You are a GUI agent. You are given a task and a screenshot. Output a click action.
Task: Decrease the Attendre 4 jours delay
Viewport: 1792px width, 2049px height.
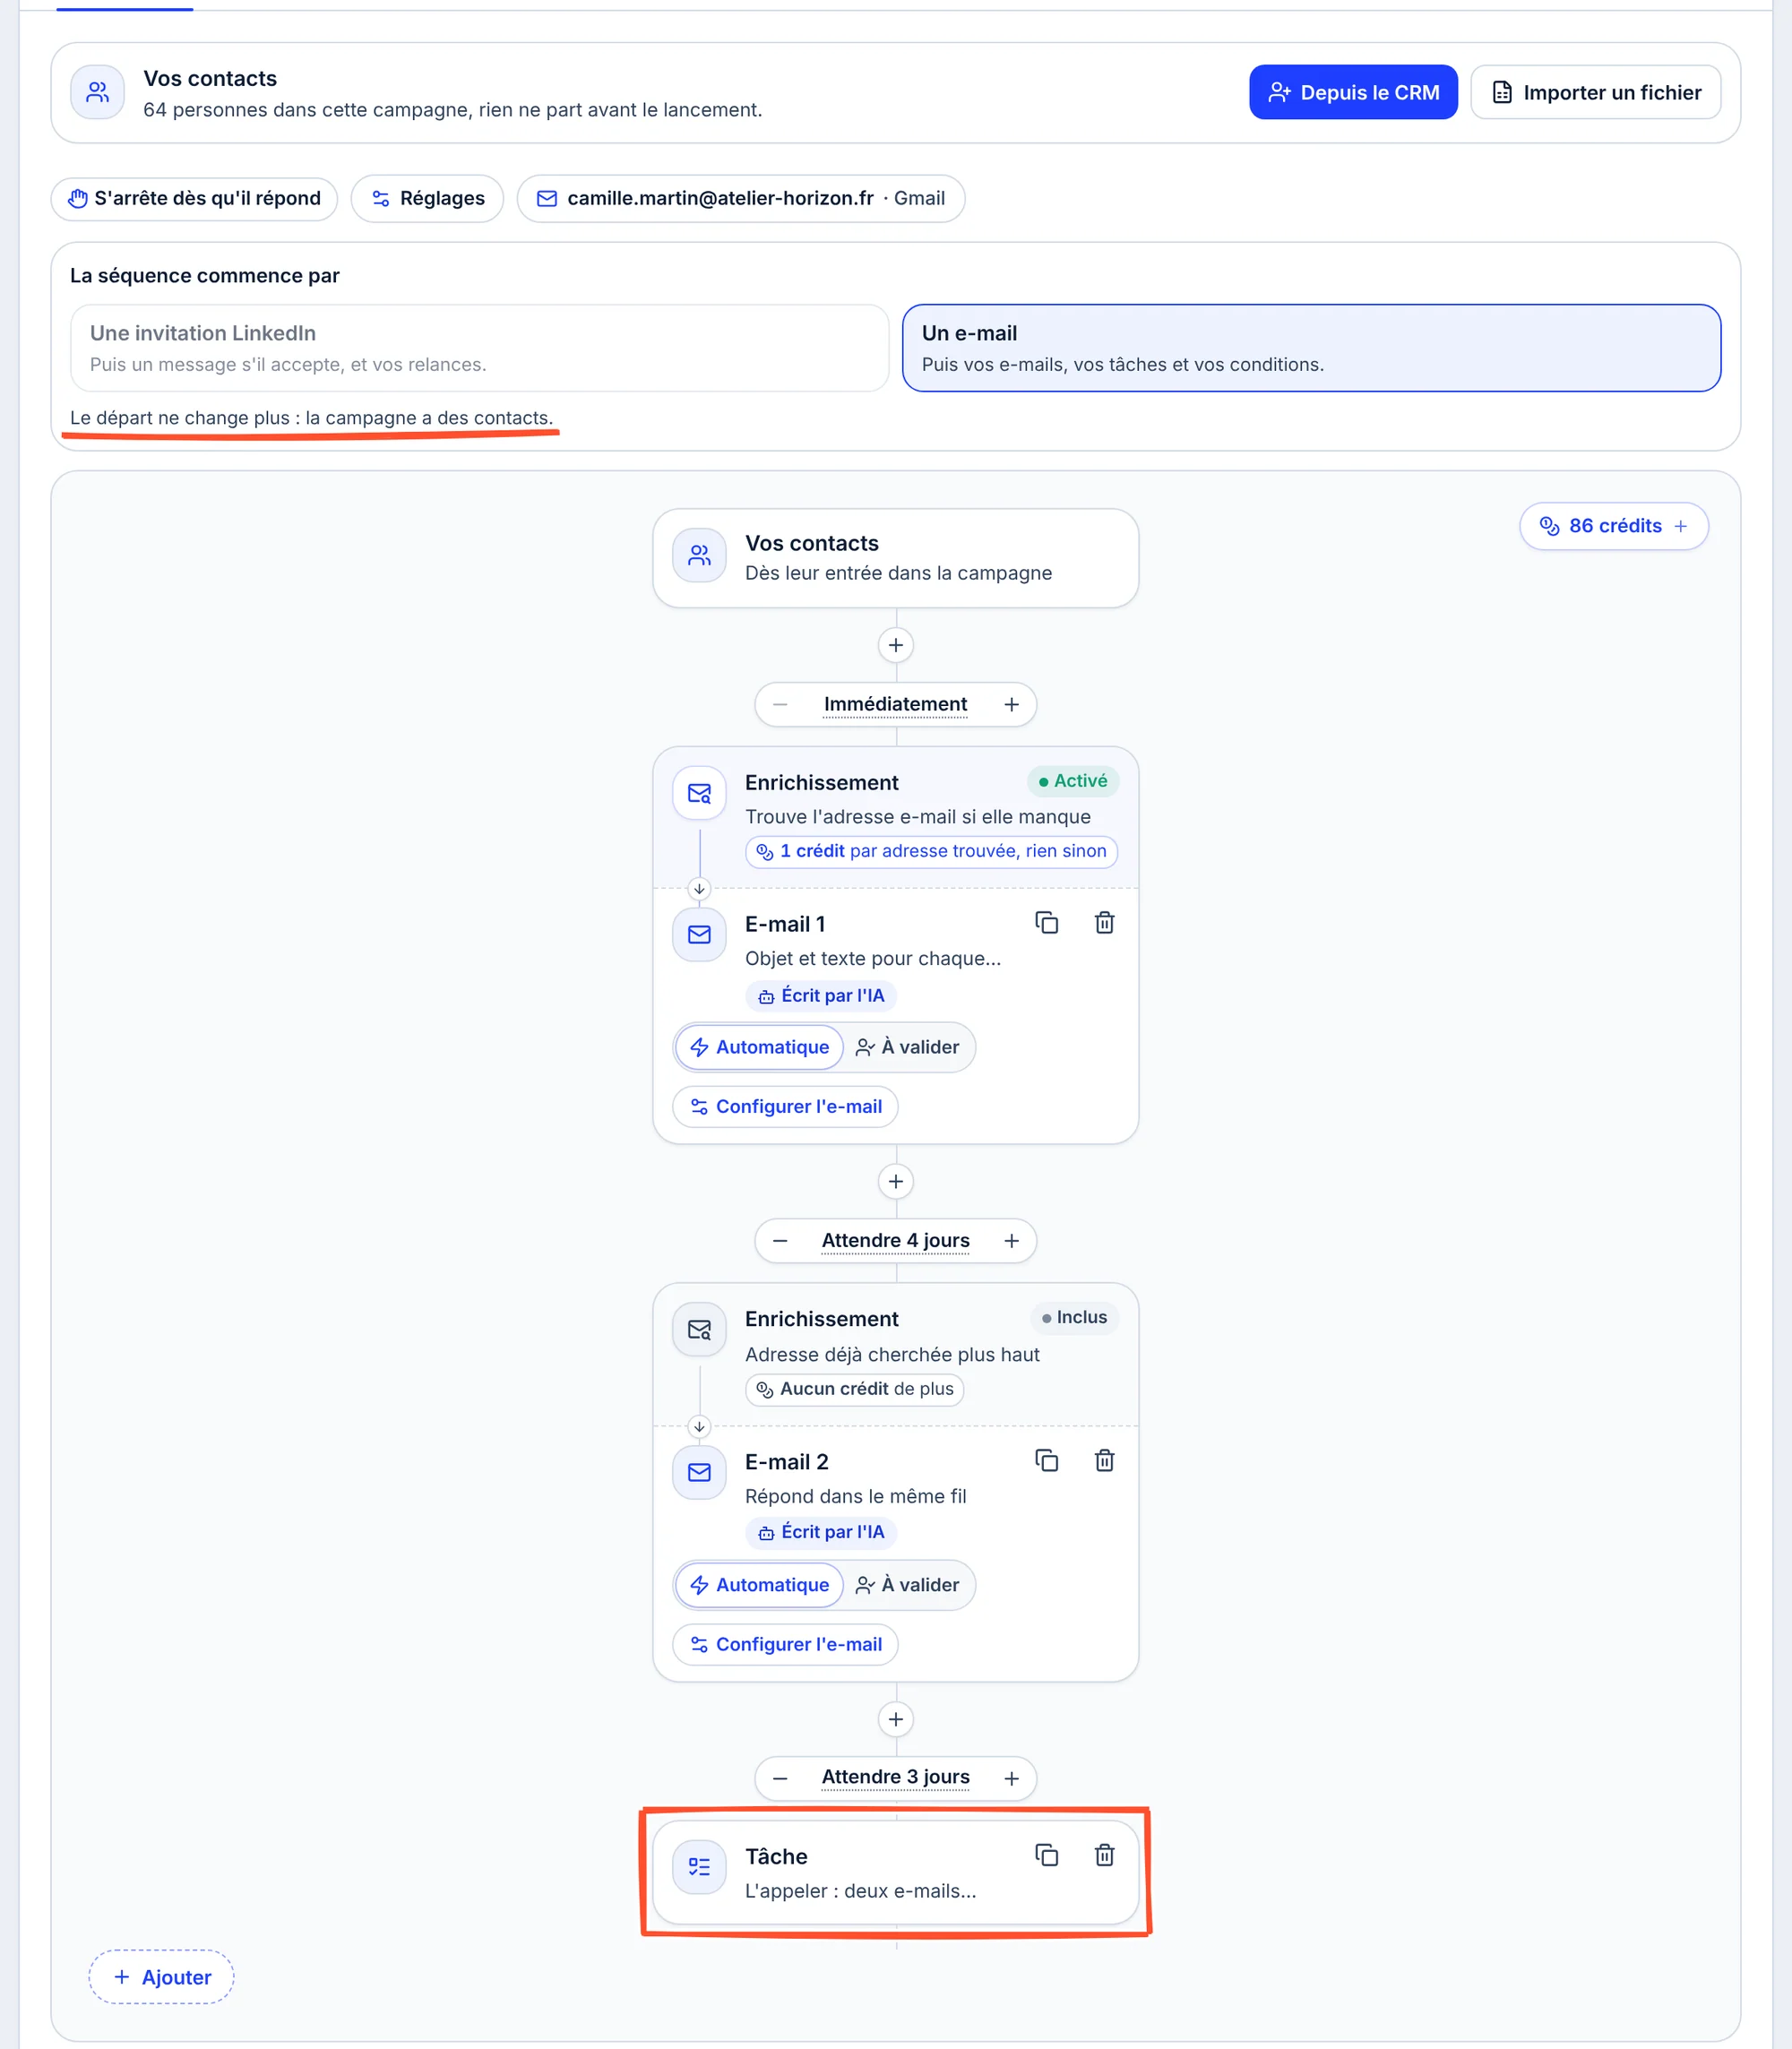780,1241
